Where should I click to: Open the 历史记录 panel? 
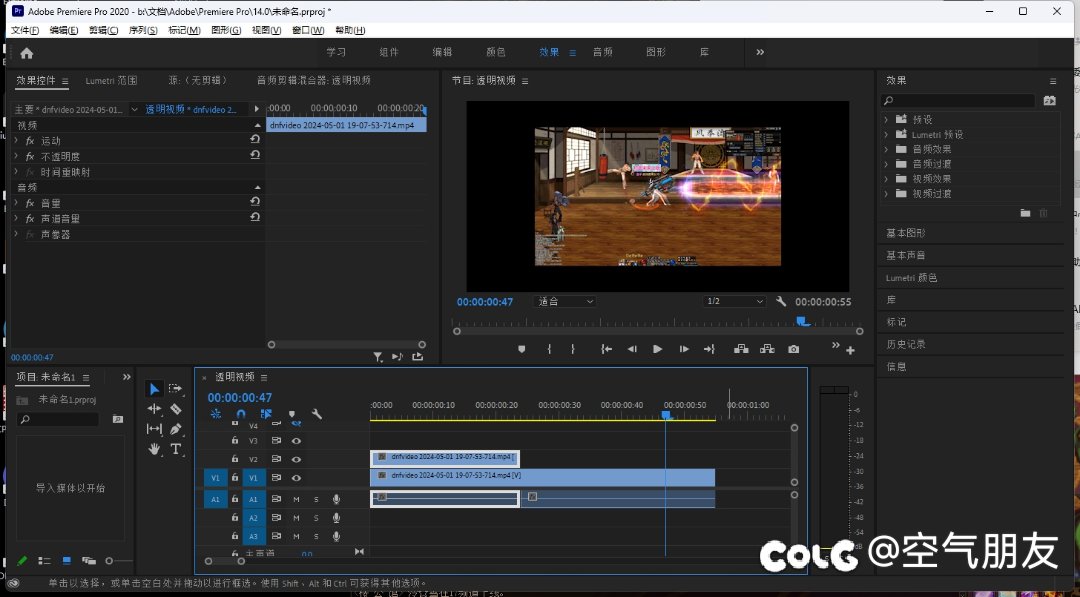point(906,344)
